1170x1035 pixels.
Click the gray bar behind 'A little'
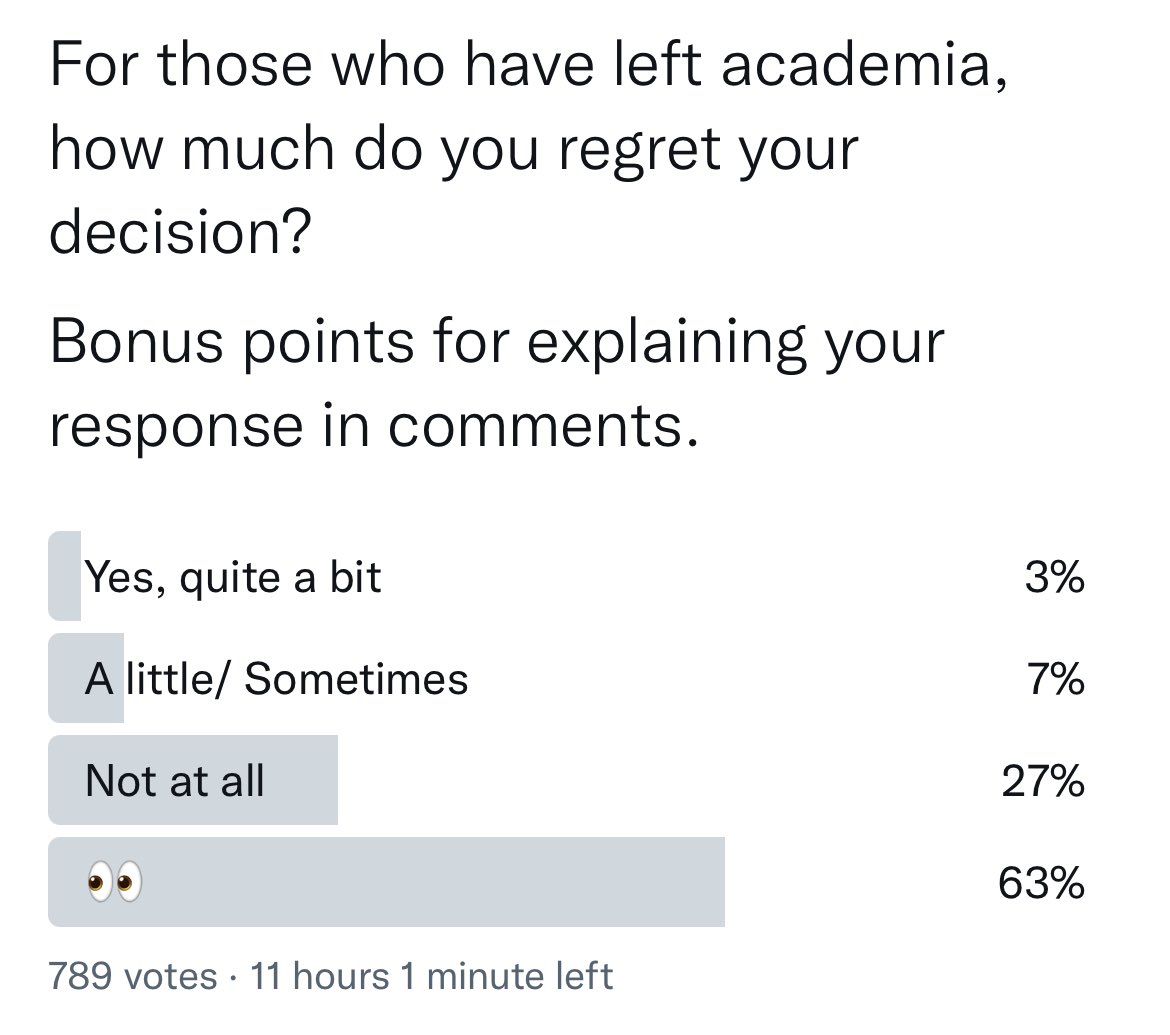click(x=86, y=678)
